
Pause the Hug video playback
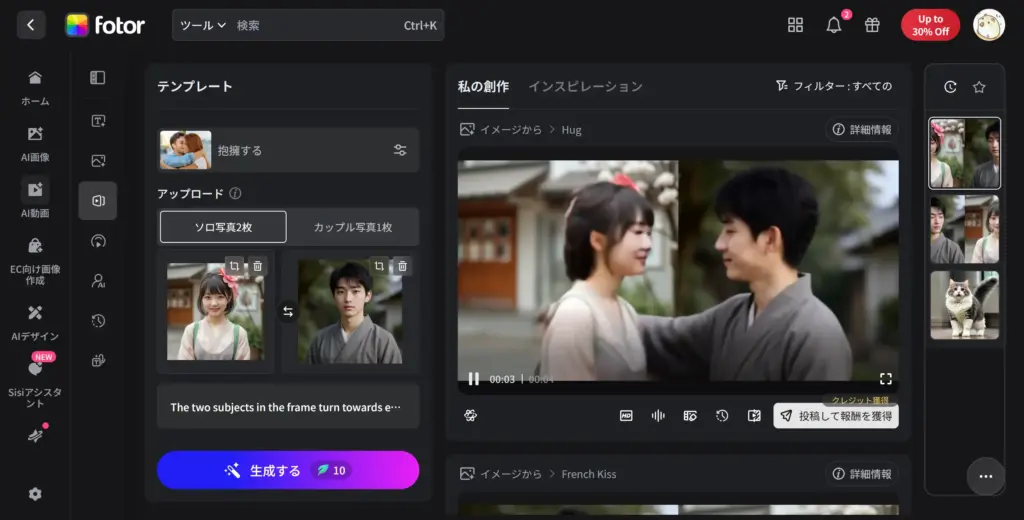point(474,379)
